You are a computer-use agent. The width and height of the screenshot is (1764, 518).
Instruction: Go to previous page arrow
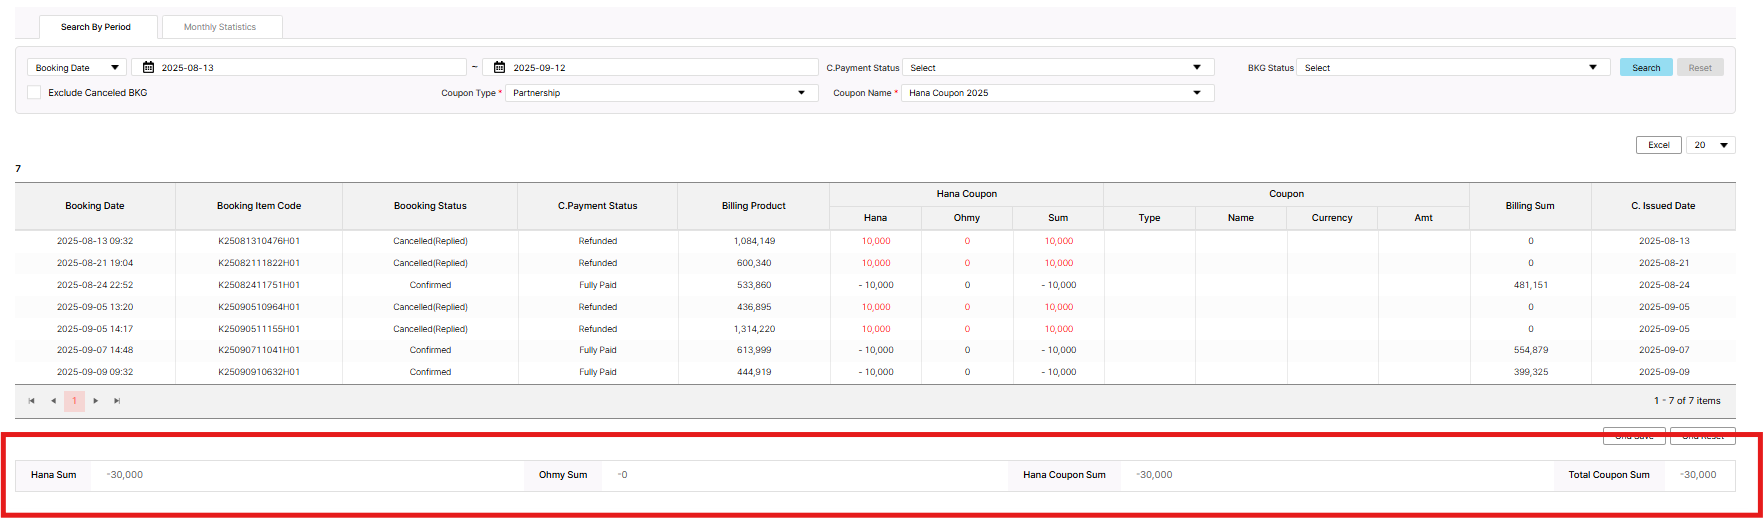point(53,401)
